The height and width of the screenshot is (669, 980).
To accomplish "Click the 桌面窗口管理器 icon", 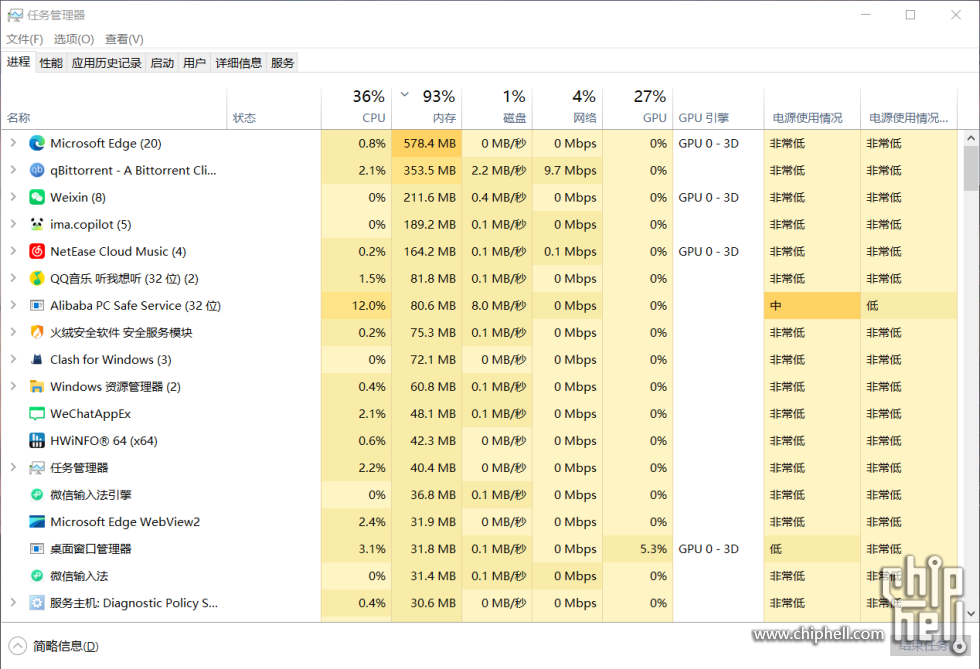I will point(37,549).
